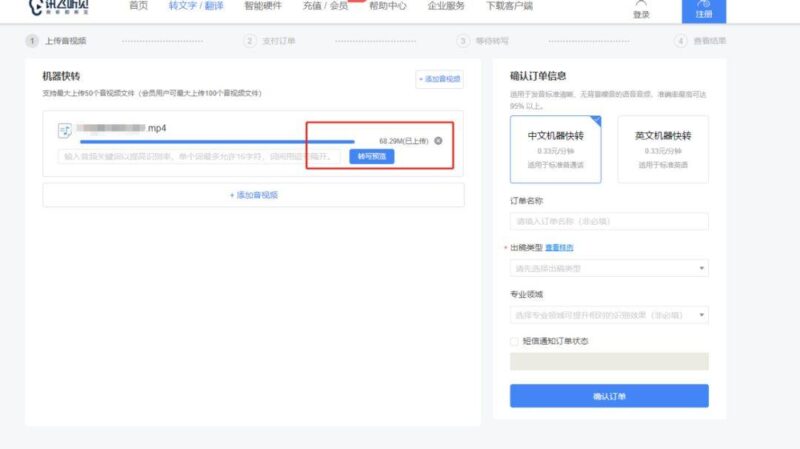800x449 pixels.
Task: Click step 1 上传音视频
Action: [x=56, y=41]
